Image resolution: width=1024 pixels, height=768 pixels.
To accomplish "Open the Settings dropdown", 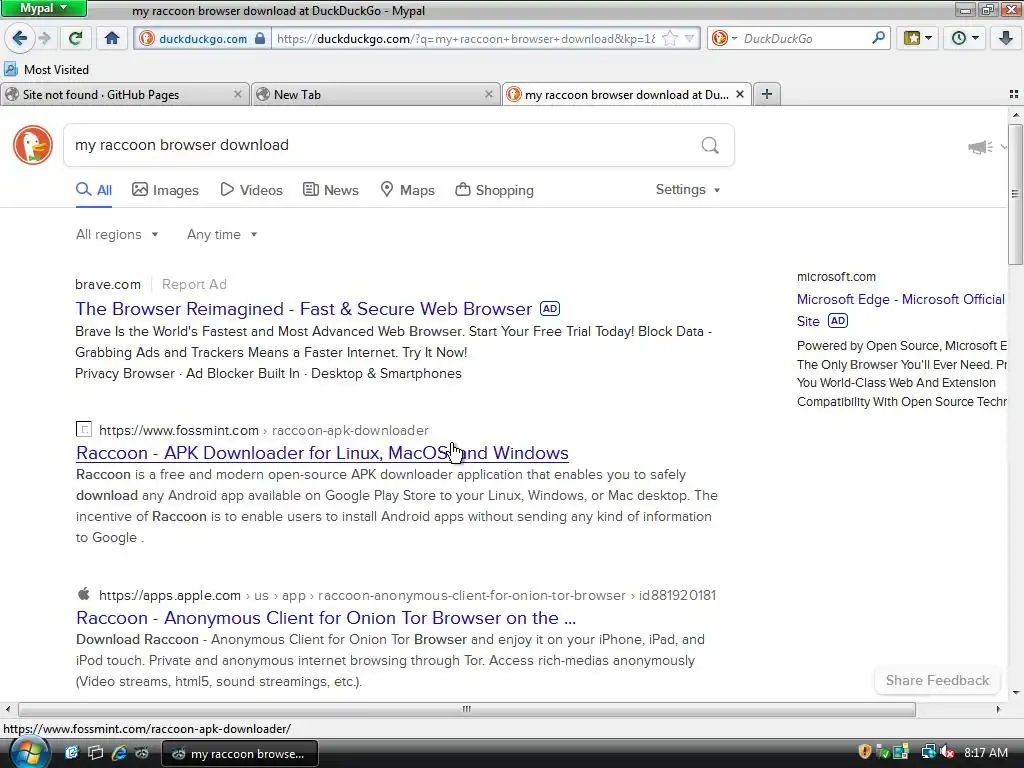I will (688, 189).
